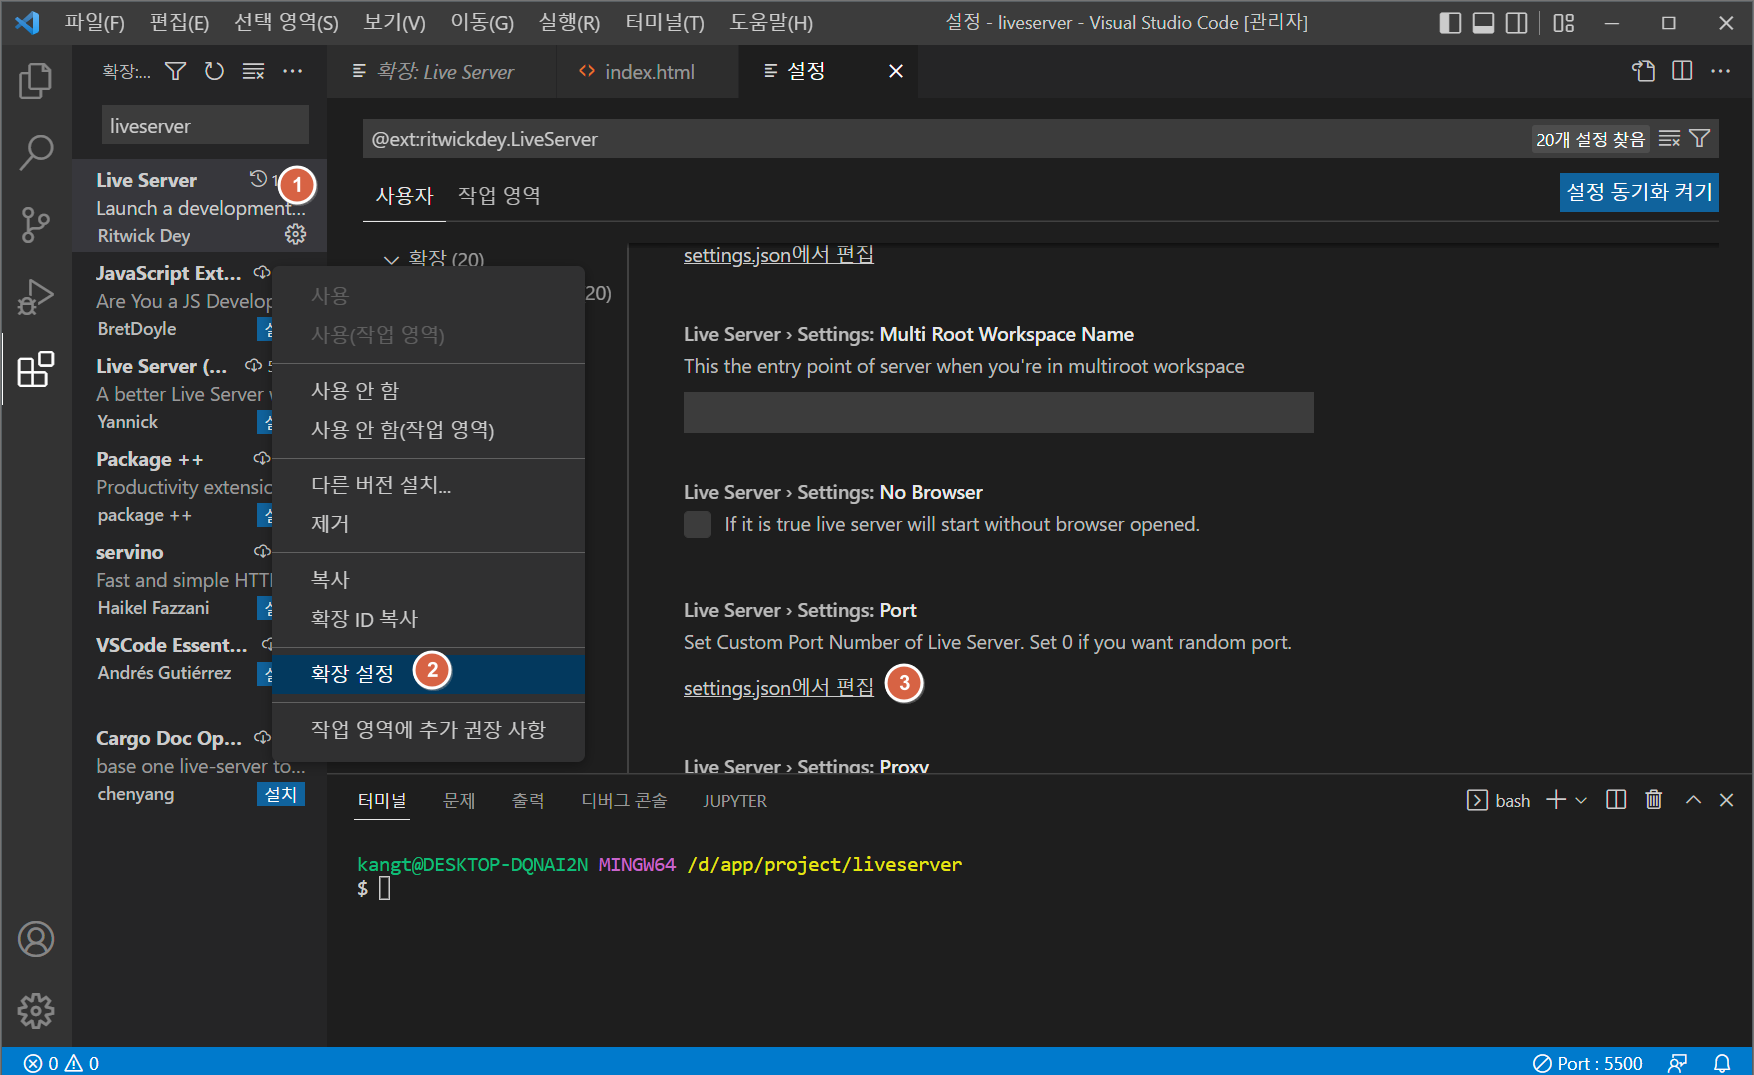1754x1075 pixels.
Task: Open the 파일(F) menu
Action: tap(95, 22)
